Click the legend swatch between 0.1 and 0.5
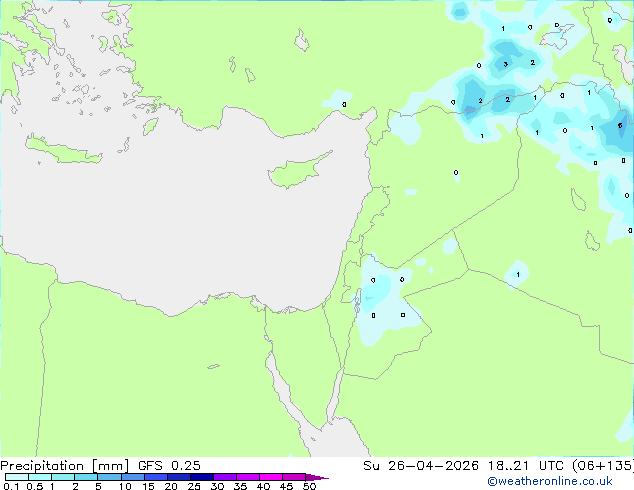 click(17, 477)
